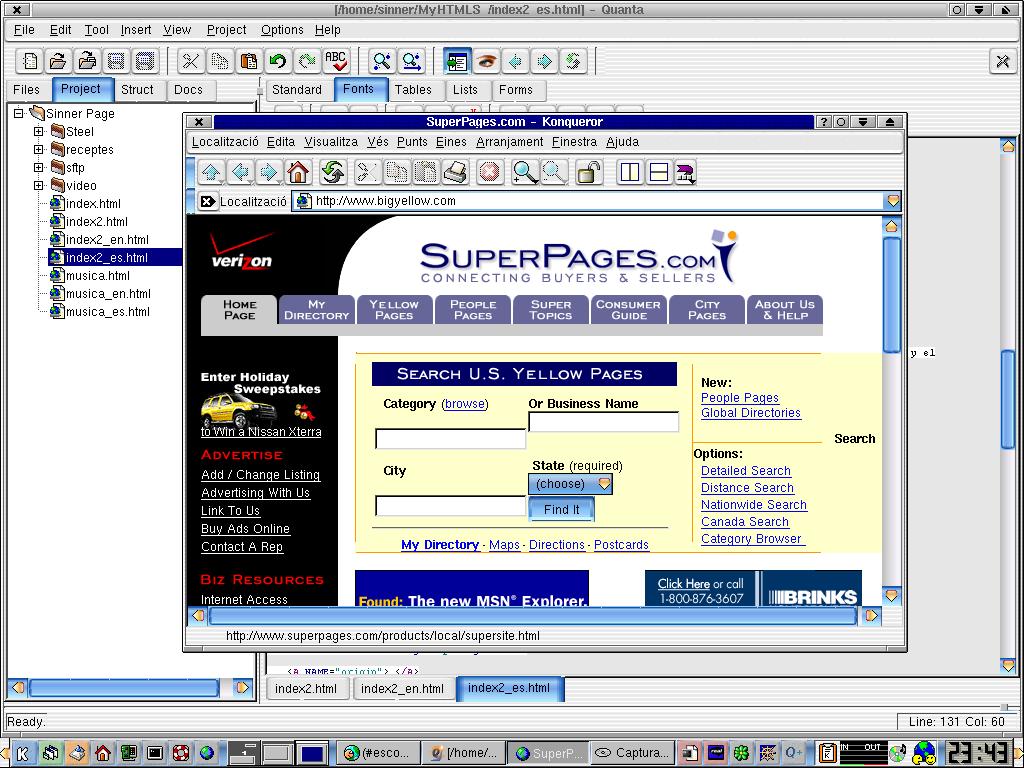Image resolution: width=1024 pixels, height=768 pixels.
Task: Select index.html in the project tree
Action: tap(93, 204)
